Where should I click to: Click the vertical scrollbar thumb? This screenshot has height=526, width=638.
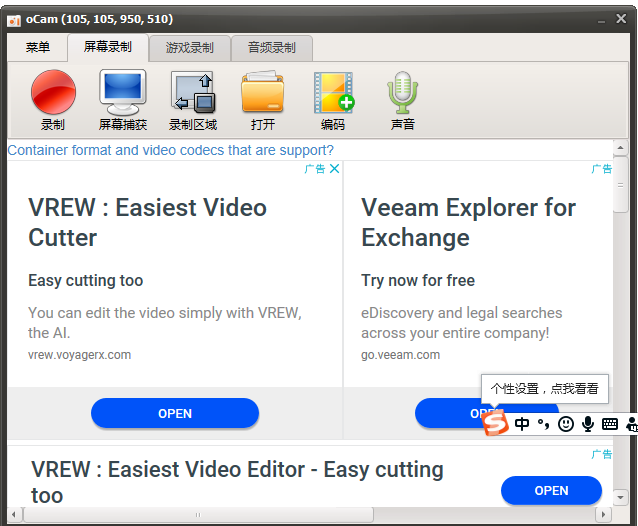click(620, 184)
